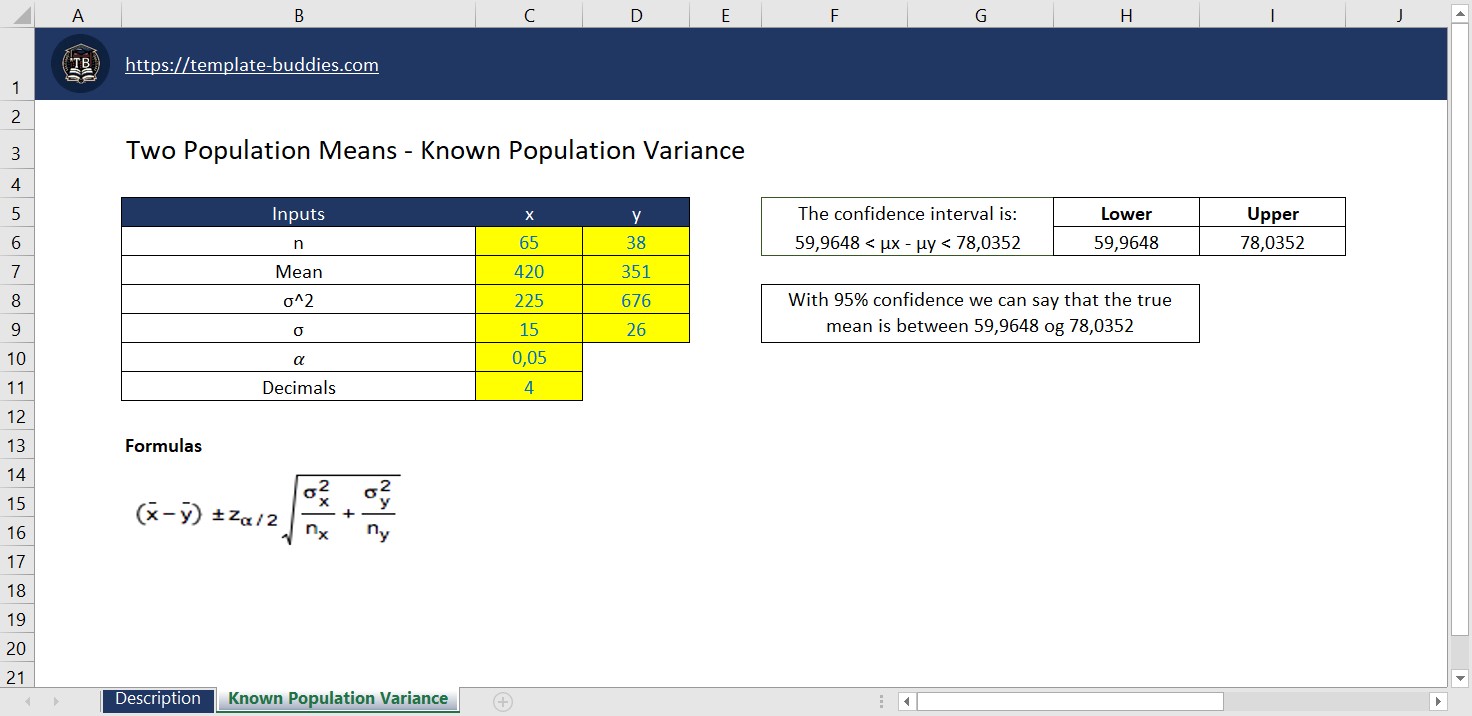Open the template-buddies.com hyperlink
The height and width of the screenshot is (716, 1472).
[x=251, y=65]
